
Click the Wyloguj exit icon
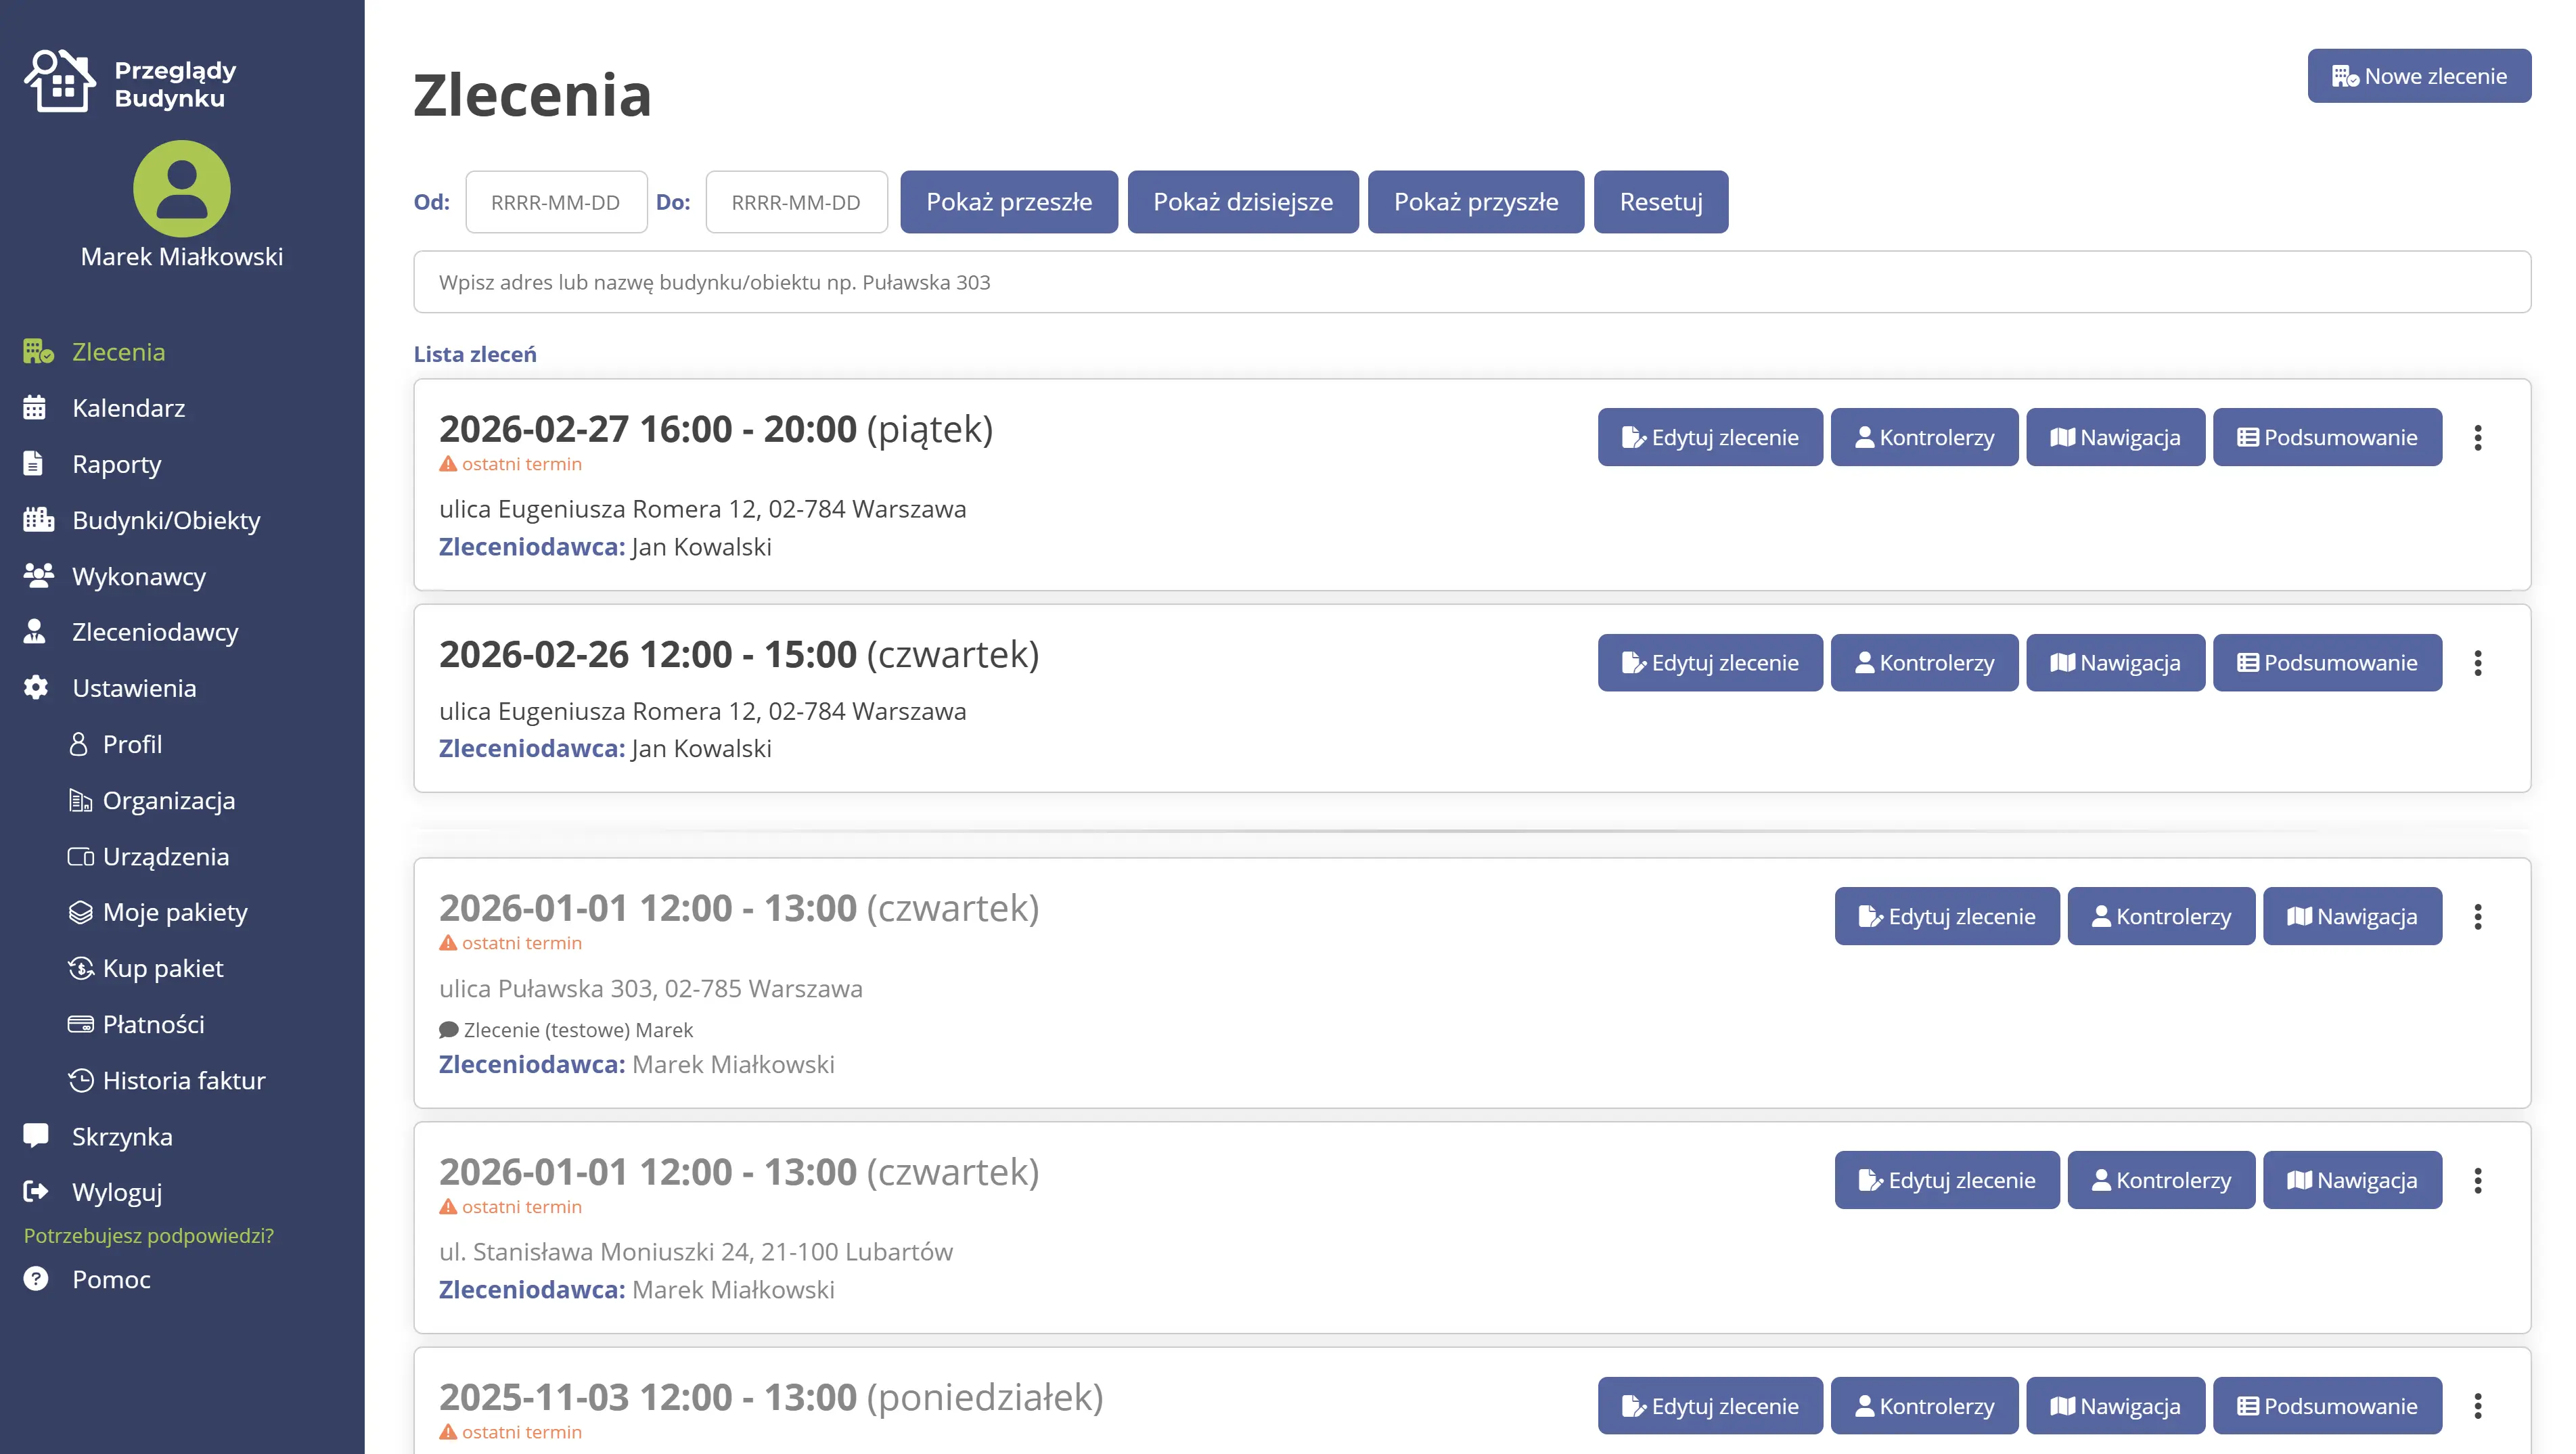click(x=36, y=1192)
